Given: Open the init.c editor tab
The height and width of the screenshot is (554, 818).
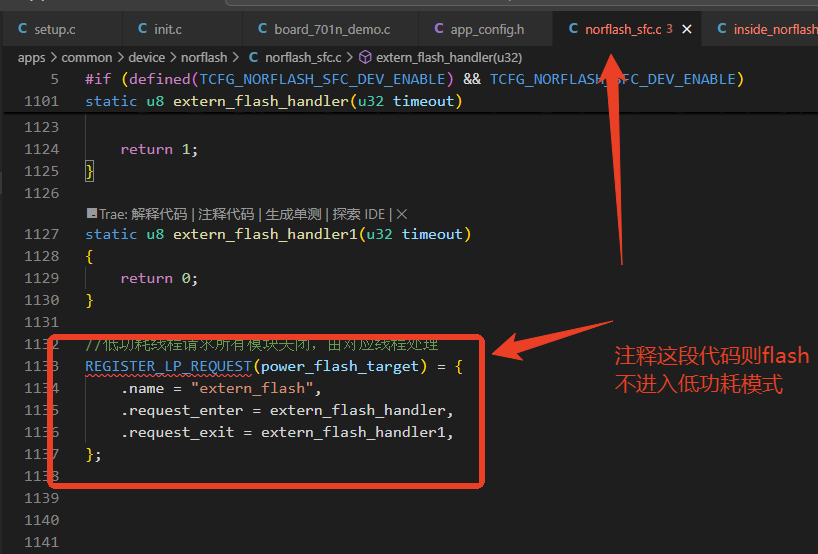Looking at the screenshot, I should tap(167, 29).
